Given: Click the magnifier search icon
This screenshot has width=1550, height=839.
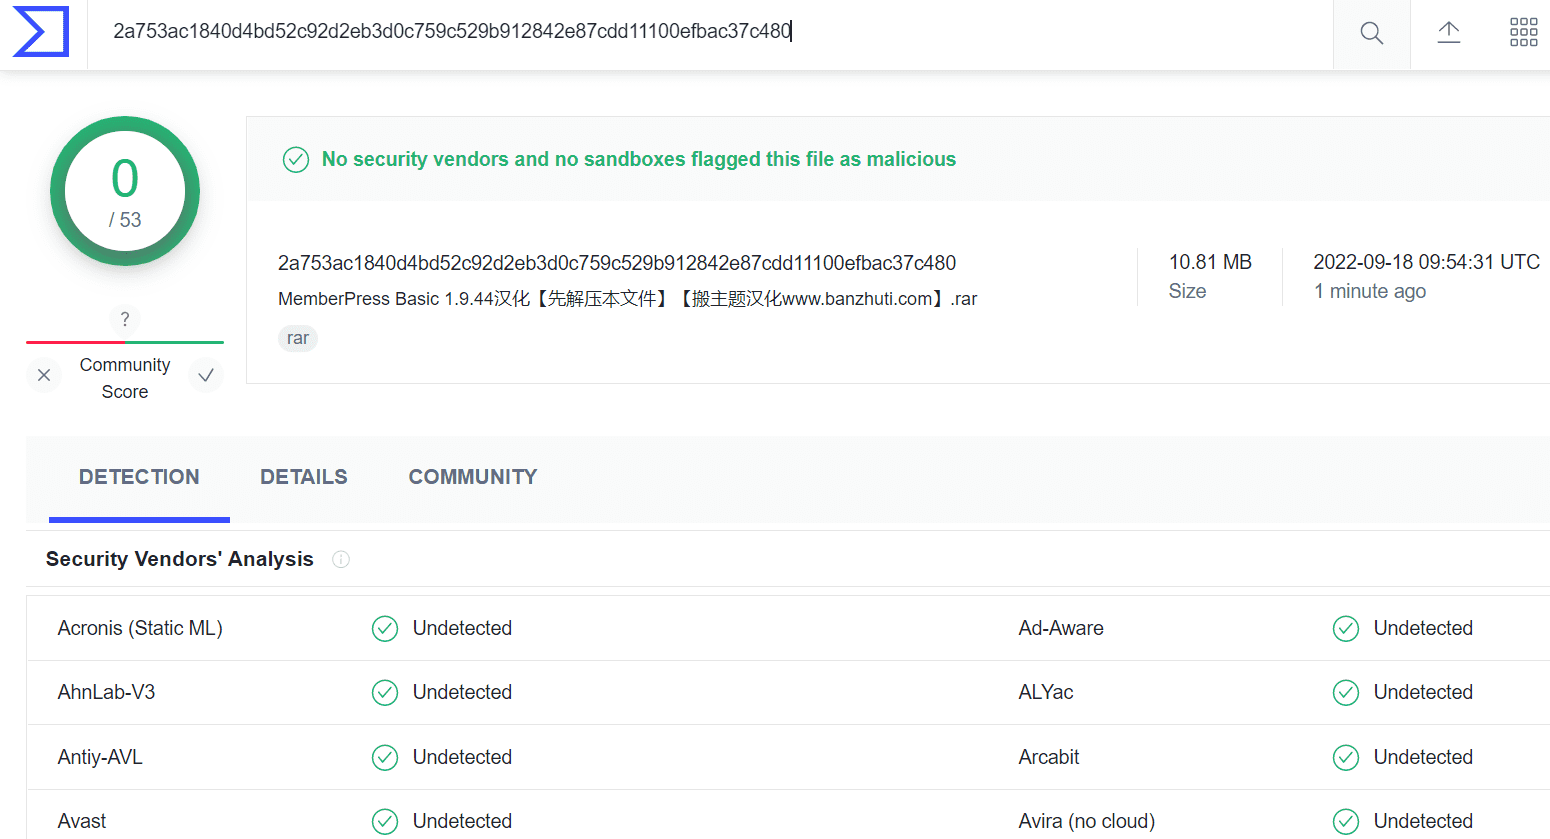Looking at the screenshot, I should tap(1372, 33).
